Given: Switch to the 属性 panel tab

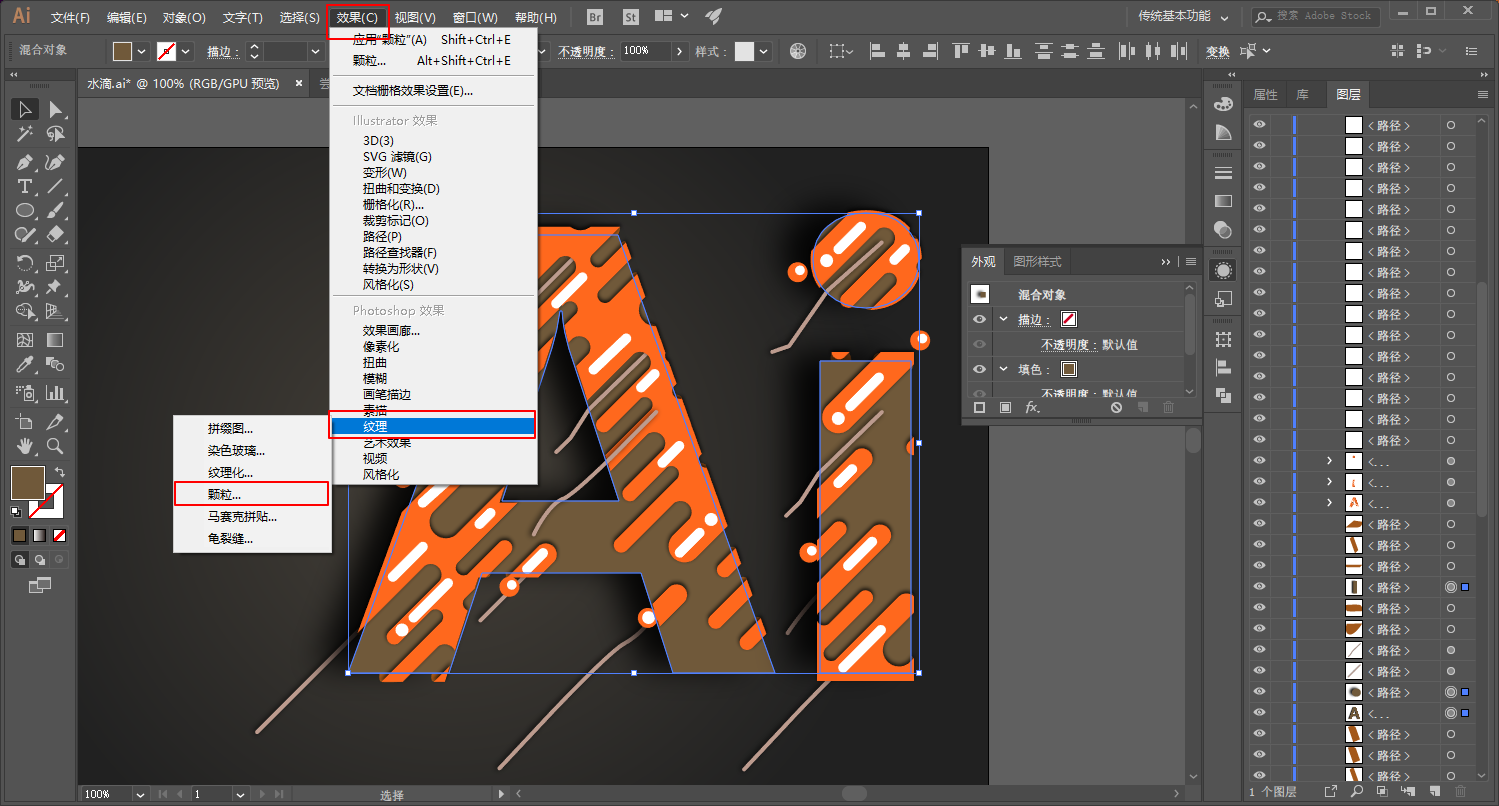Looking at the screenshot, I should point(1266,95).
